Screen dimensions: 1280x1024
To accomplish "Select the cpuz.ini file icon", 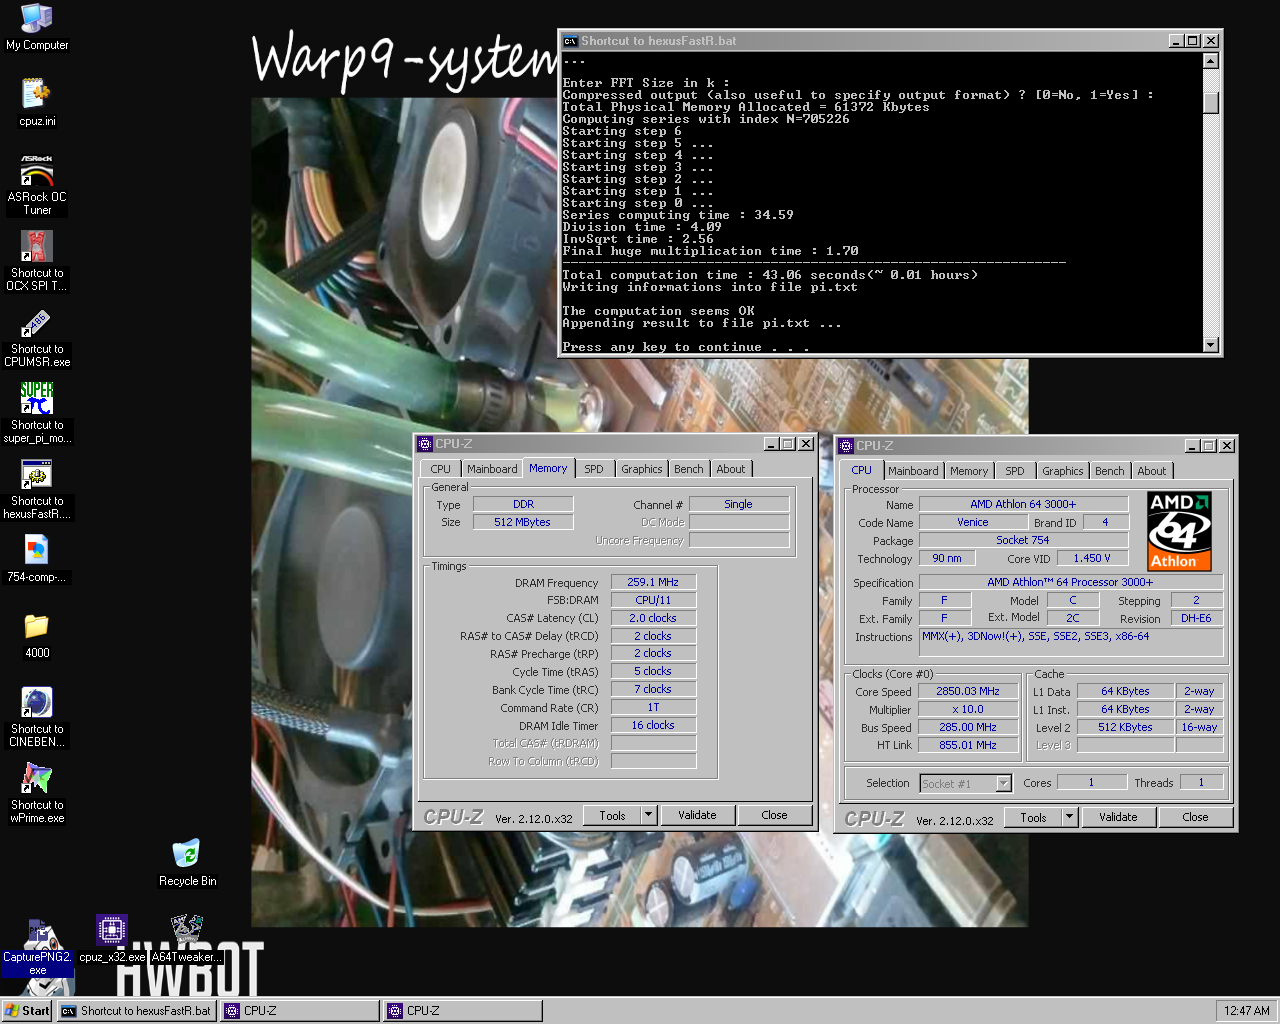I will pyautogui.click(x=37, y=95).
